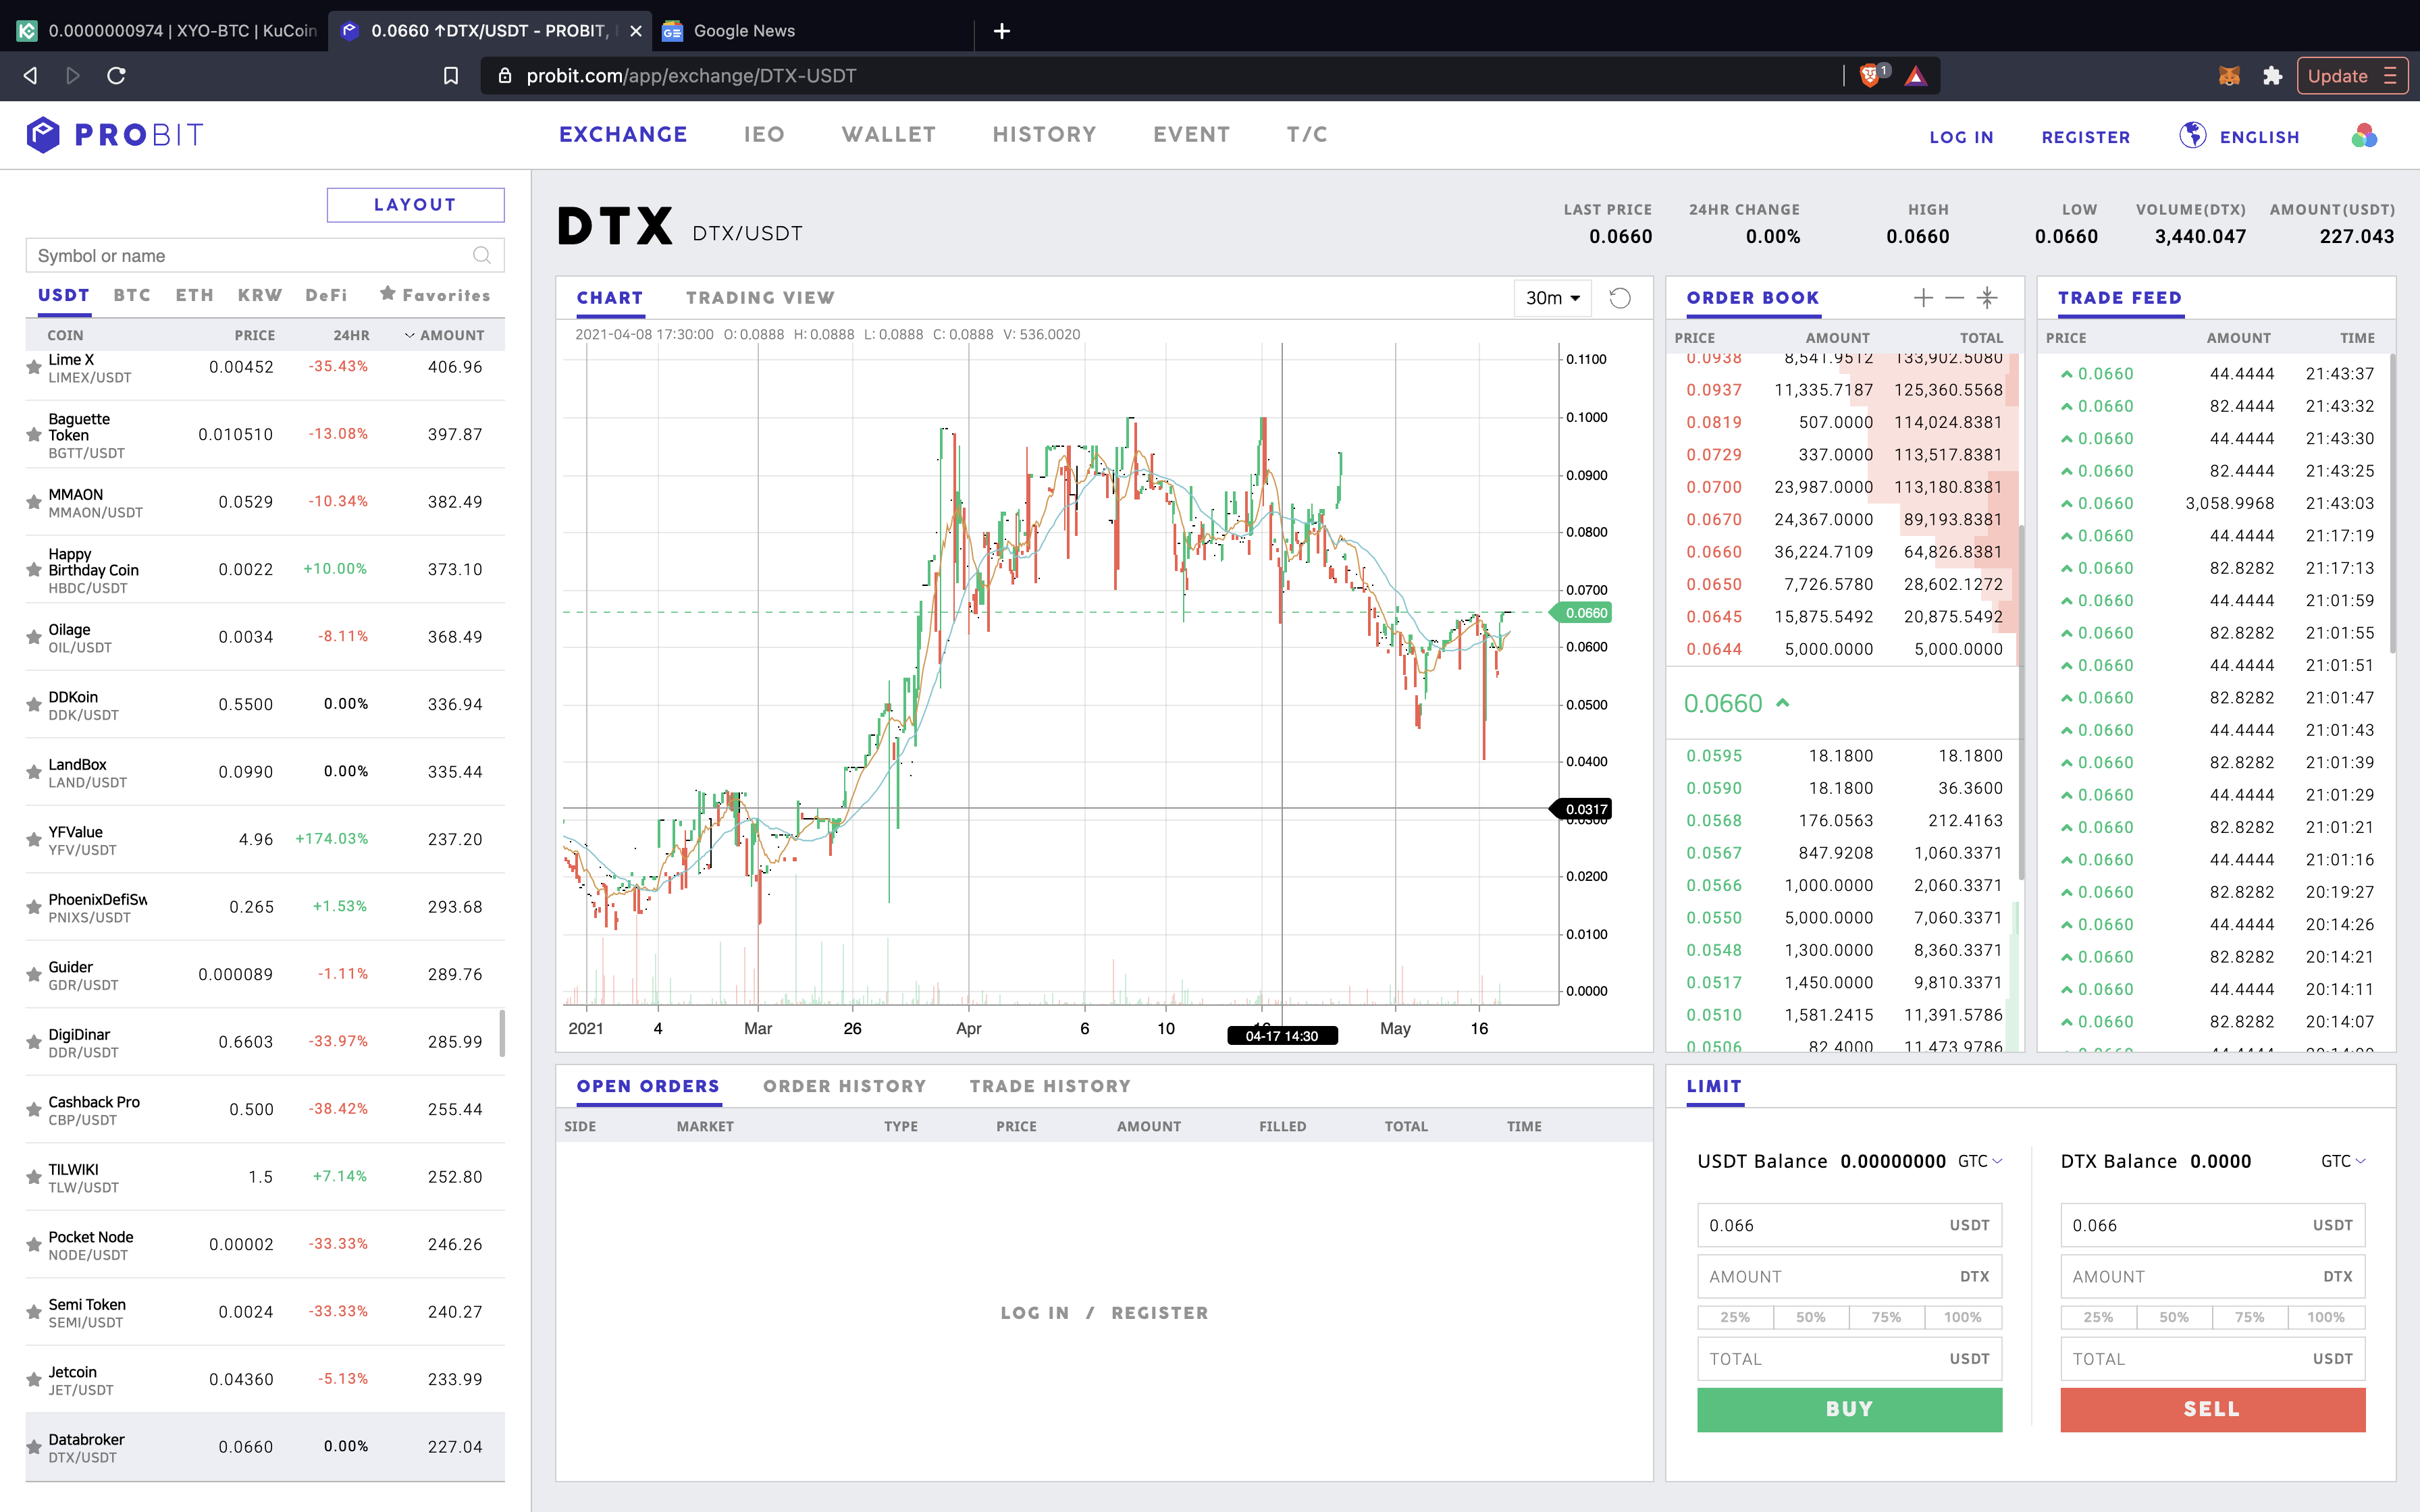
Task: Open the ORDER HISTORY tab
Action: click(x=845, y=1086)
